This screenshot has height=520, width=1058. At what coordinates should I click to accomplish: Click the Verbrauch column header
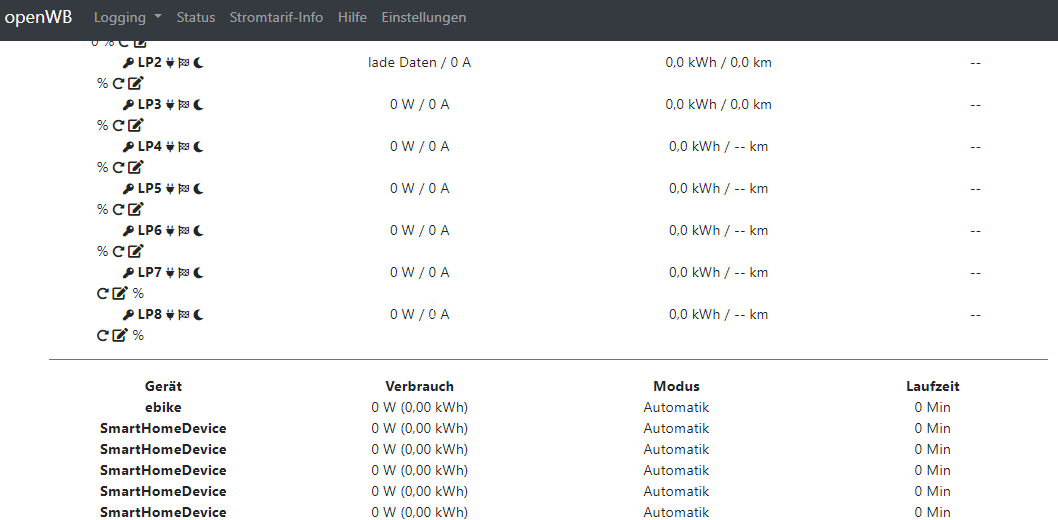click(419, 386)
